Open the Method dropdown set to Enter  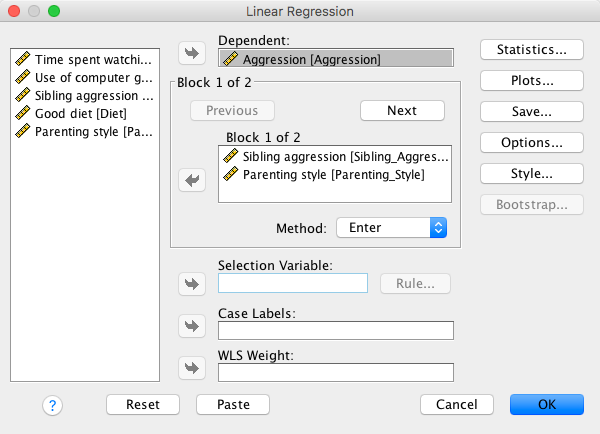pos(391,228)
